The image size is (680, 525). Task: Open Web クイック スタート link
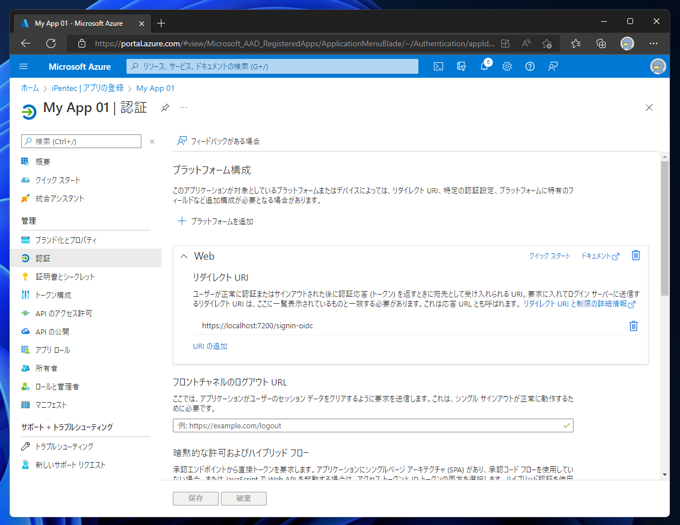(549, 256)
